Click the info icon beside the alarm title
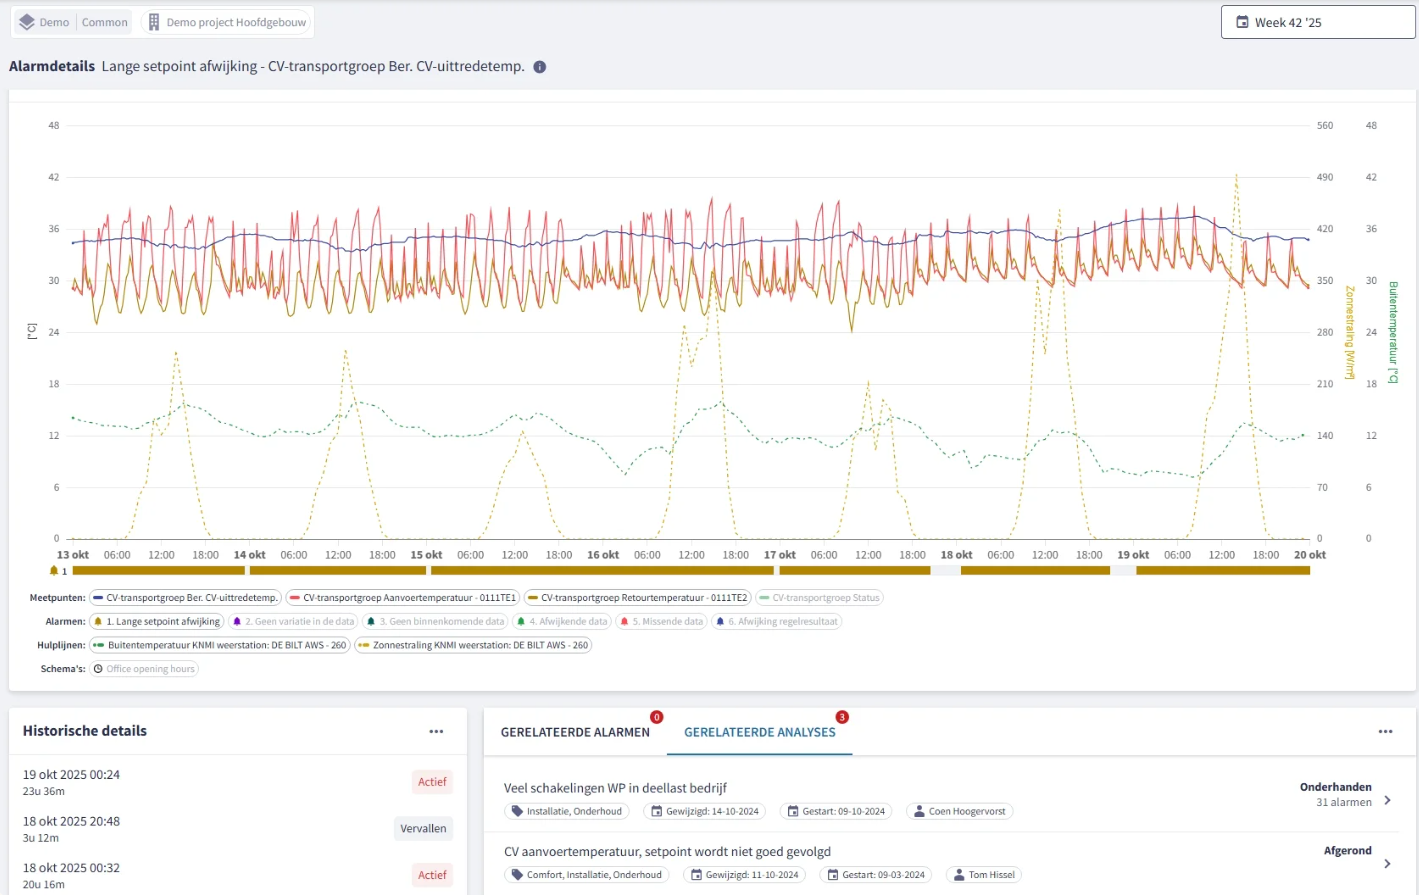The image size is (1419, 895). click(x=540, y=67)
